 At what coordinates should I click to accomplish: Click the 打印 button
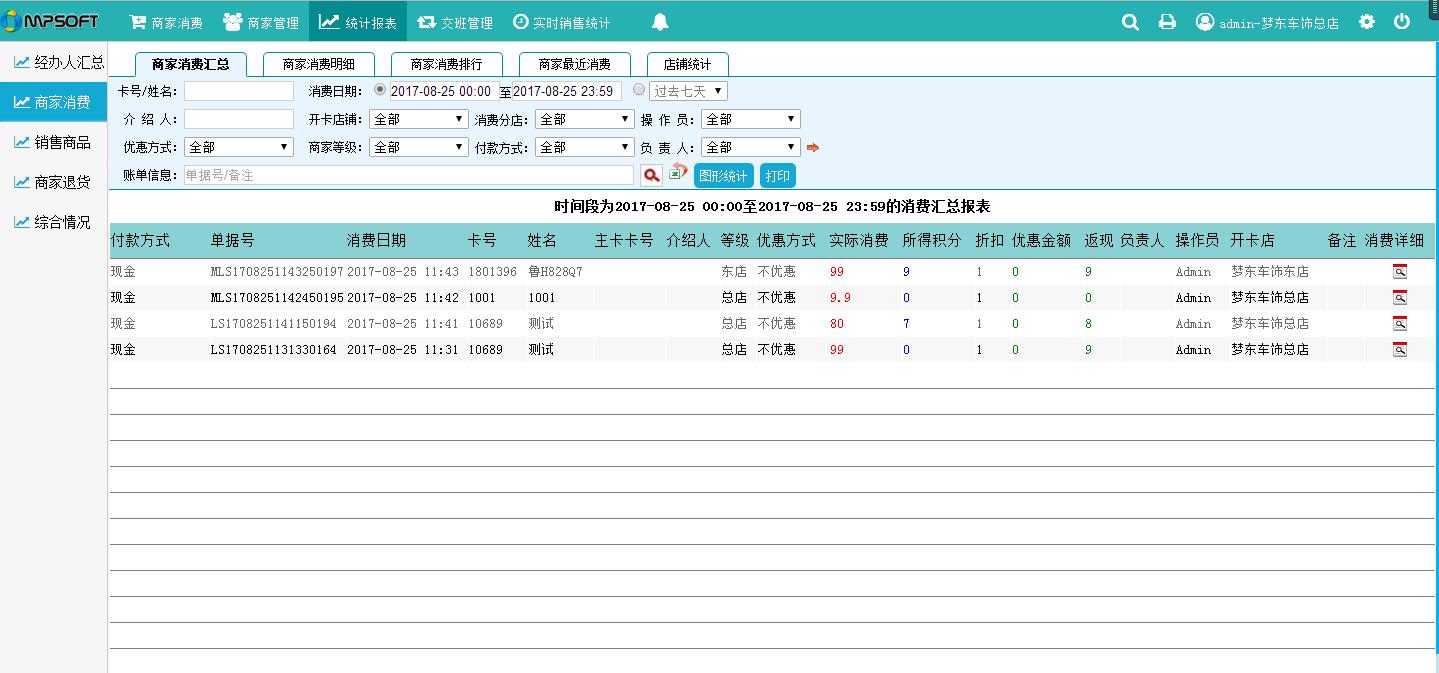777,176
